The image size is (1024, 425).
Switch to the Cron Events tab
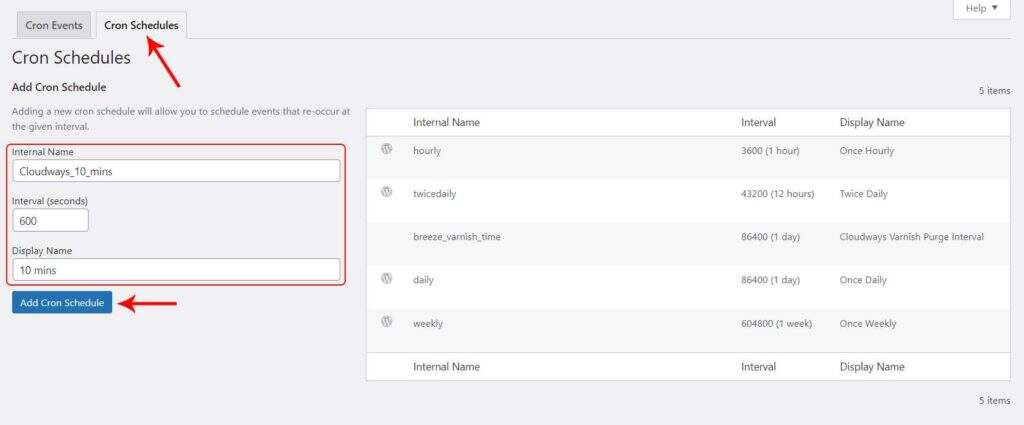54,25
